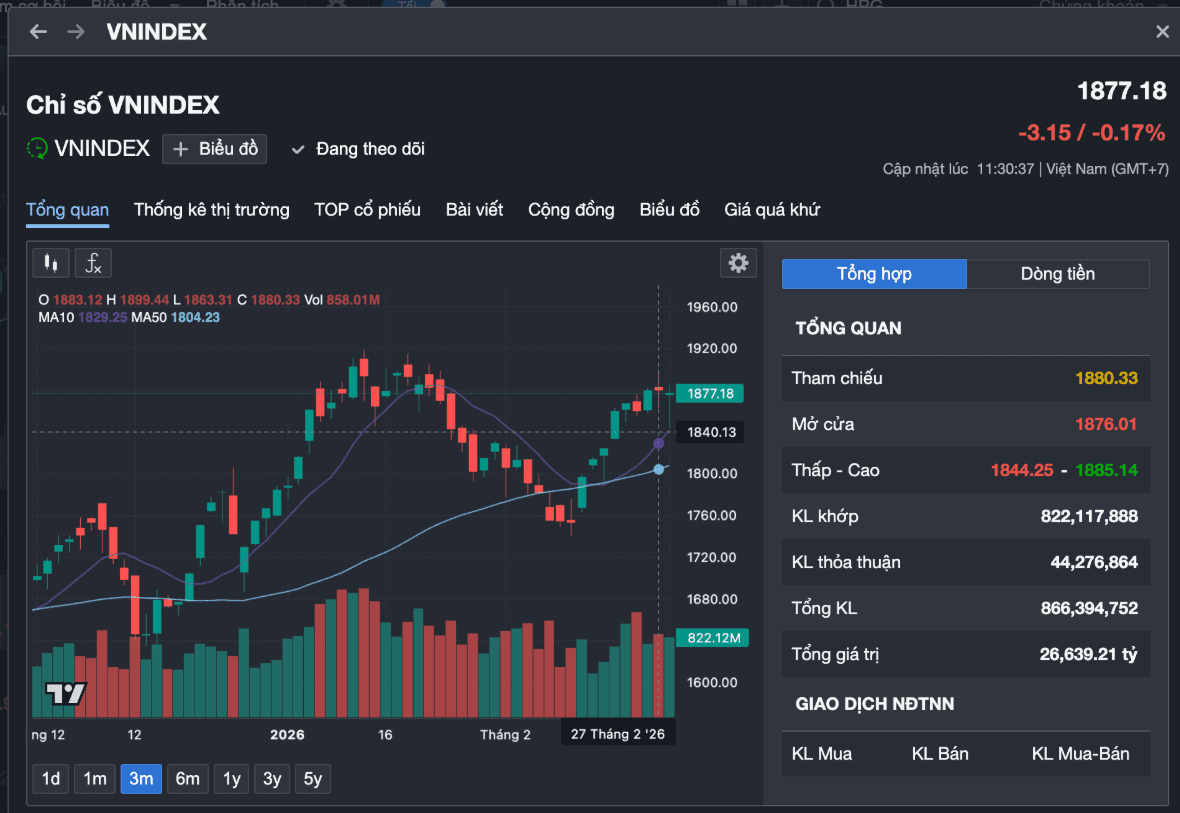Image resolution: width=1180 pixels, height=813 pixels.
Task: Open TOP cổ phiếu tab
Action: coord(367,210)
